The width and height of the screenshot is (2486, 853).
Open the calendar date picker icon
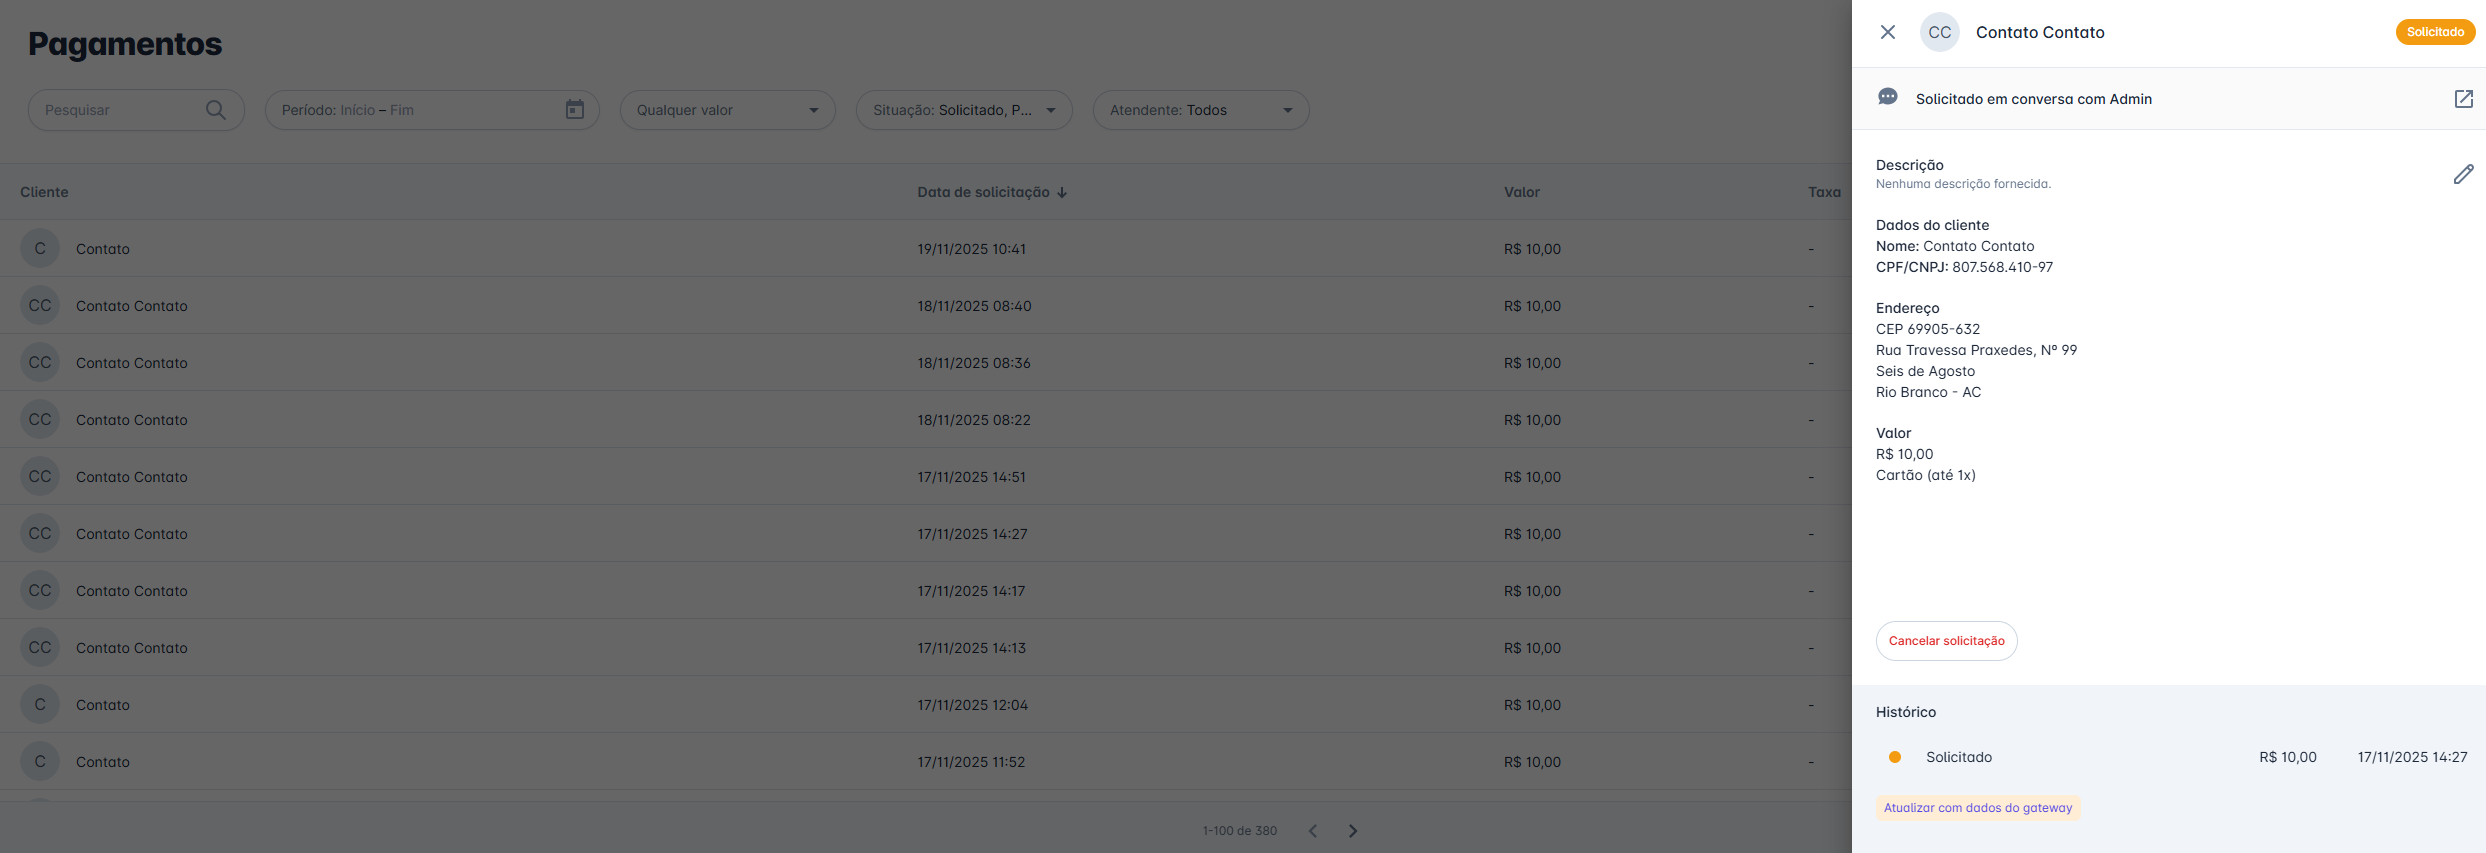(574, 110)
